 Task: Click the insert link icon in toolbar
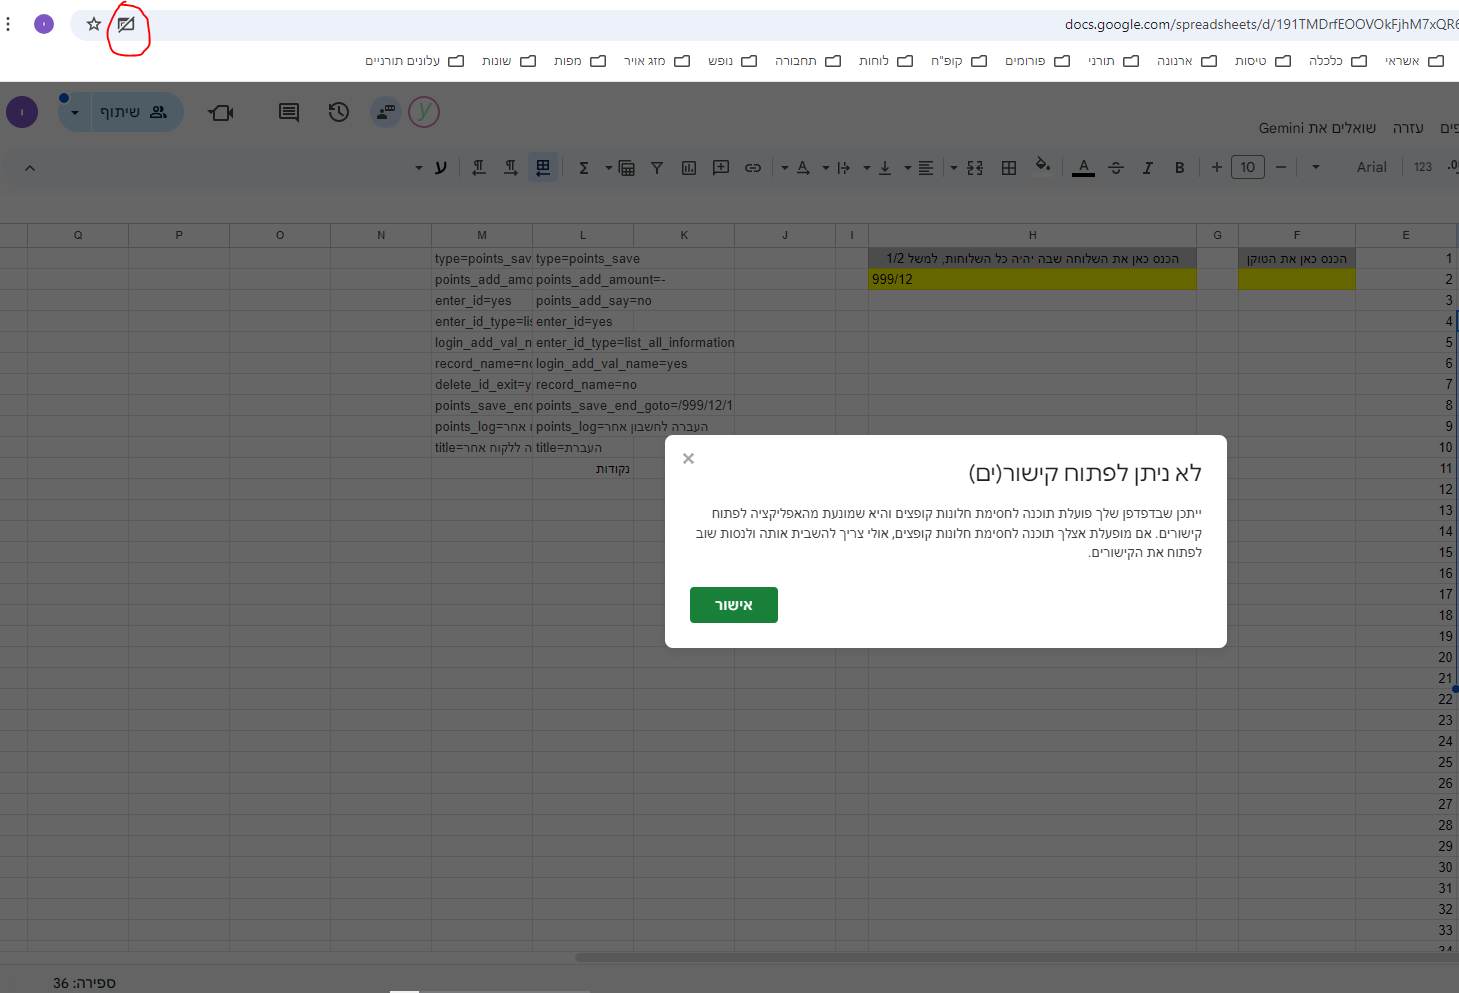tap(753, 168)
